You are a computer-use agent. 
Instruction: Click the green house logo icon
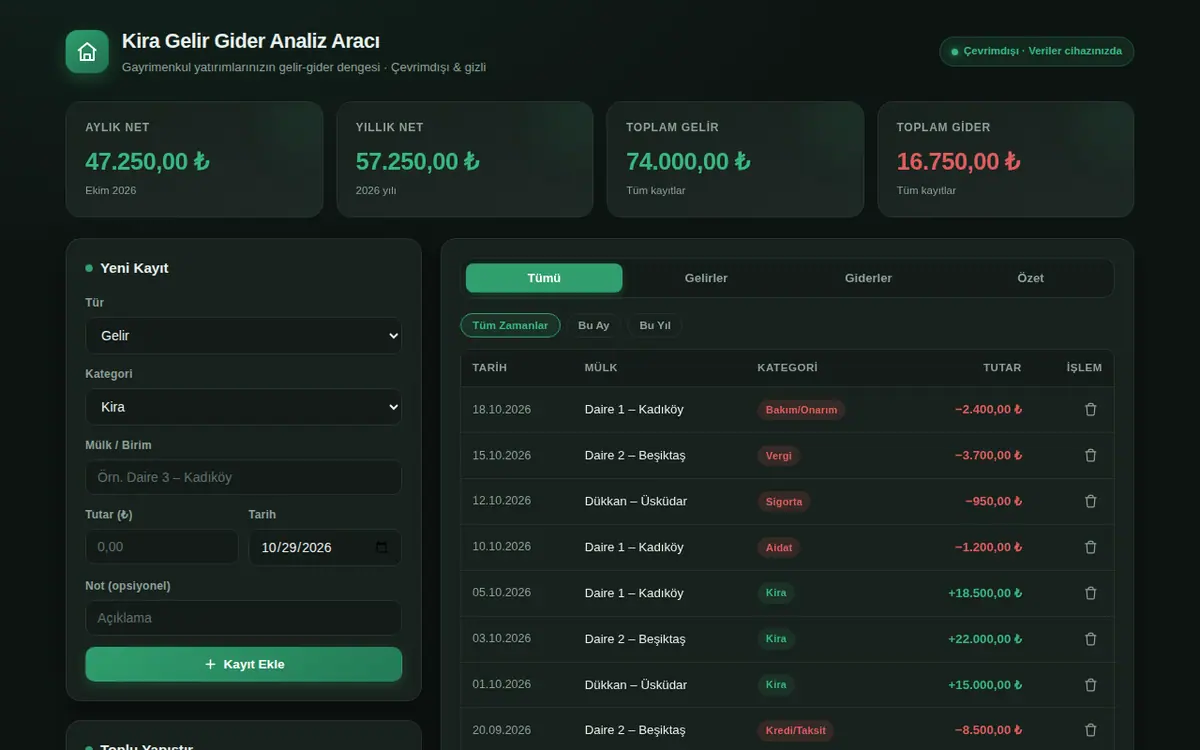87,52
